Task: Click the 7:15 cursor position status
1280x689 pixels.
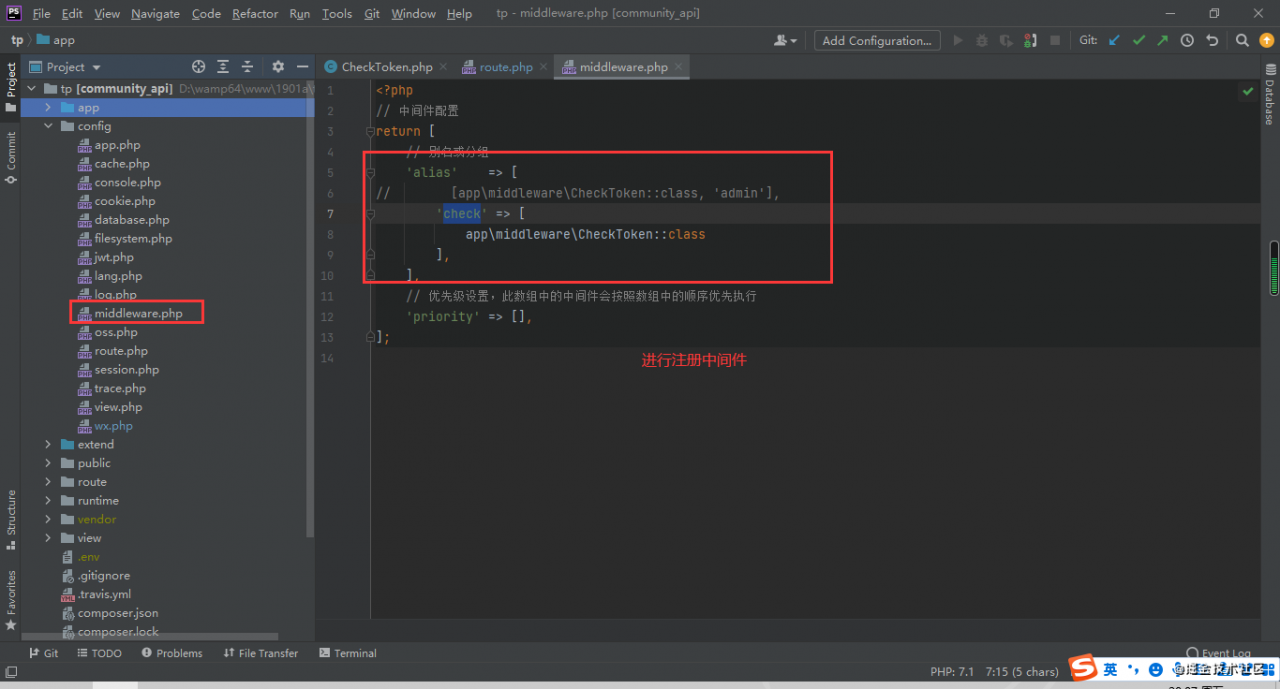Action: tap(1022, 672)
